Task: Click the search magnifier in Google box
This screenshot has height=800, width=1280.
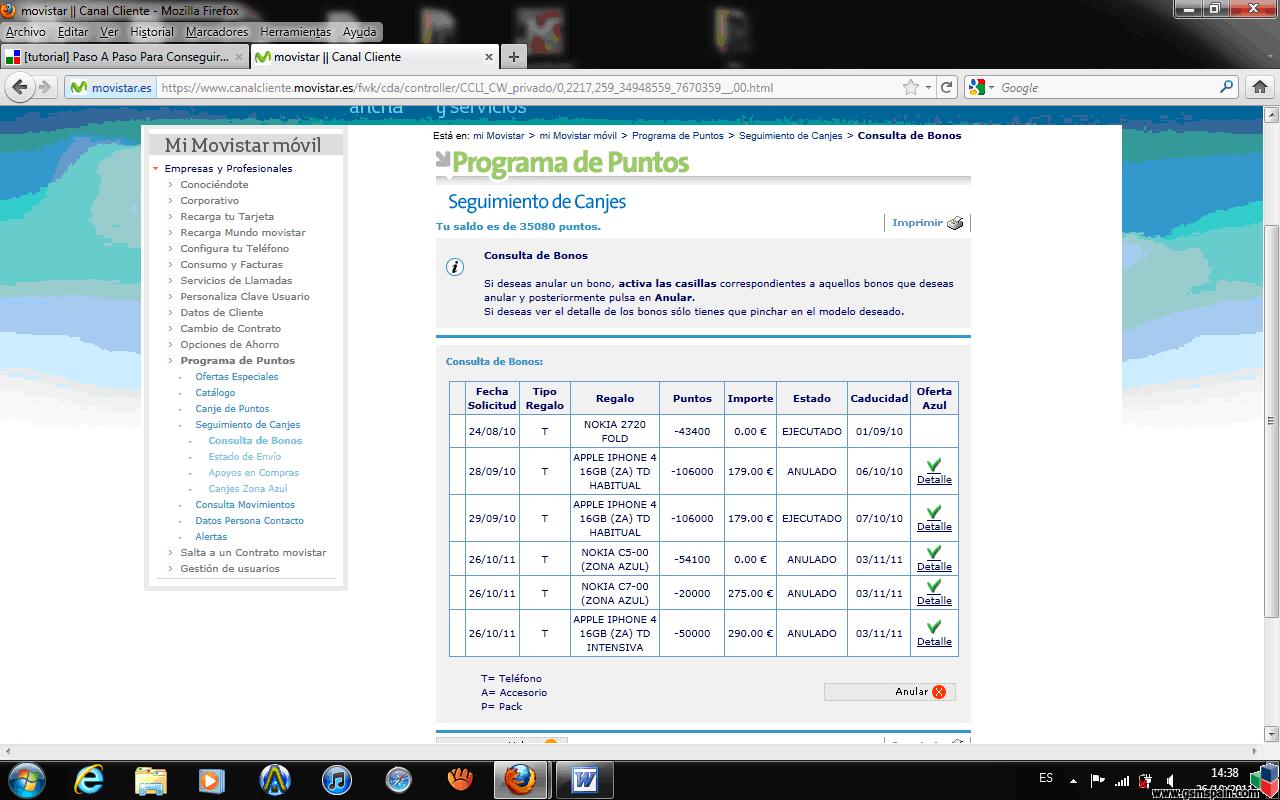Action: tap(1227, 87)
